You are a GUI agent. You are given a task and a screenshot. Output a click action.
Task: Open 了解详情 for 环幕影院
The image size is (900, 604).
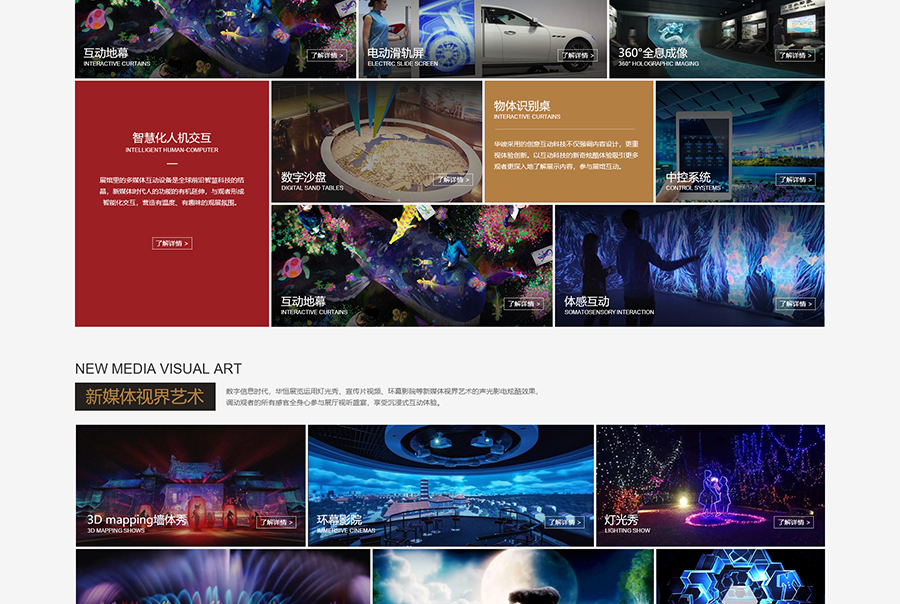(x=565, y=522)
